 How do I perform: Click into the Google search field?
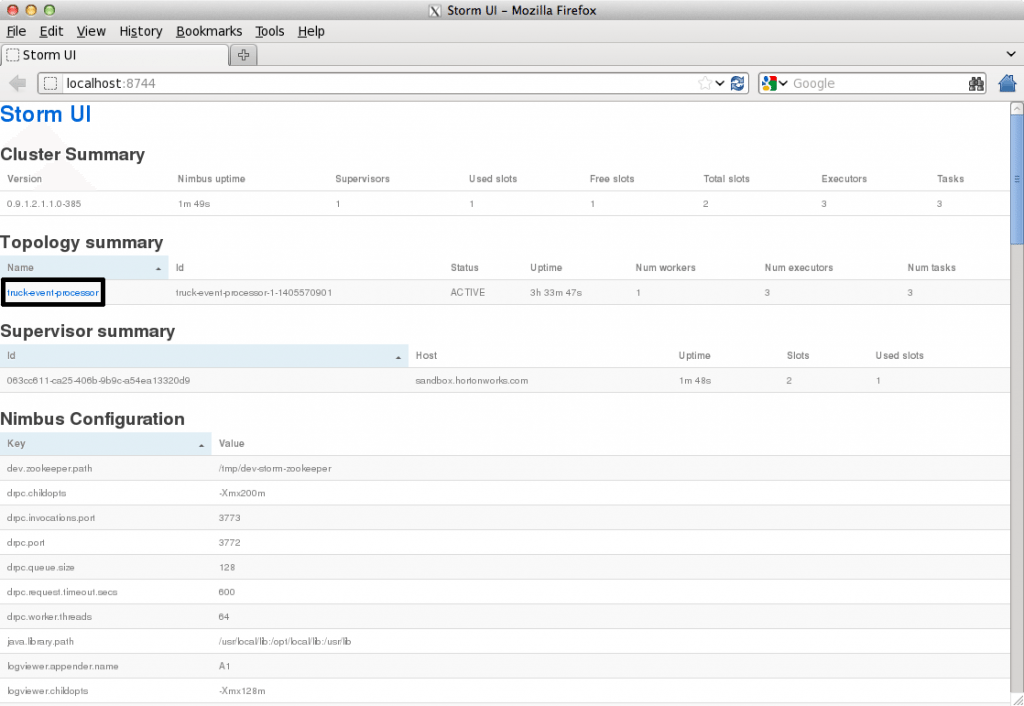(870, 84)
